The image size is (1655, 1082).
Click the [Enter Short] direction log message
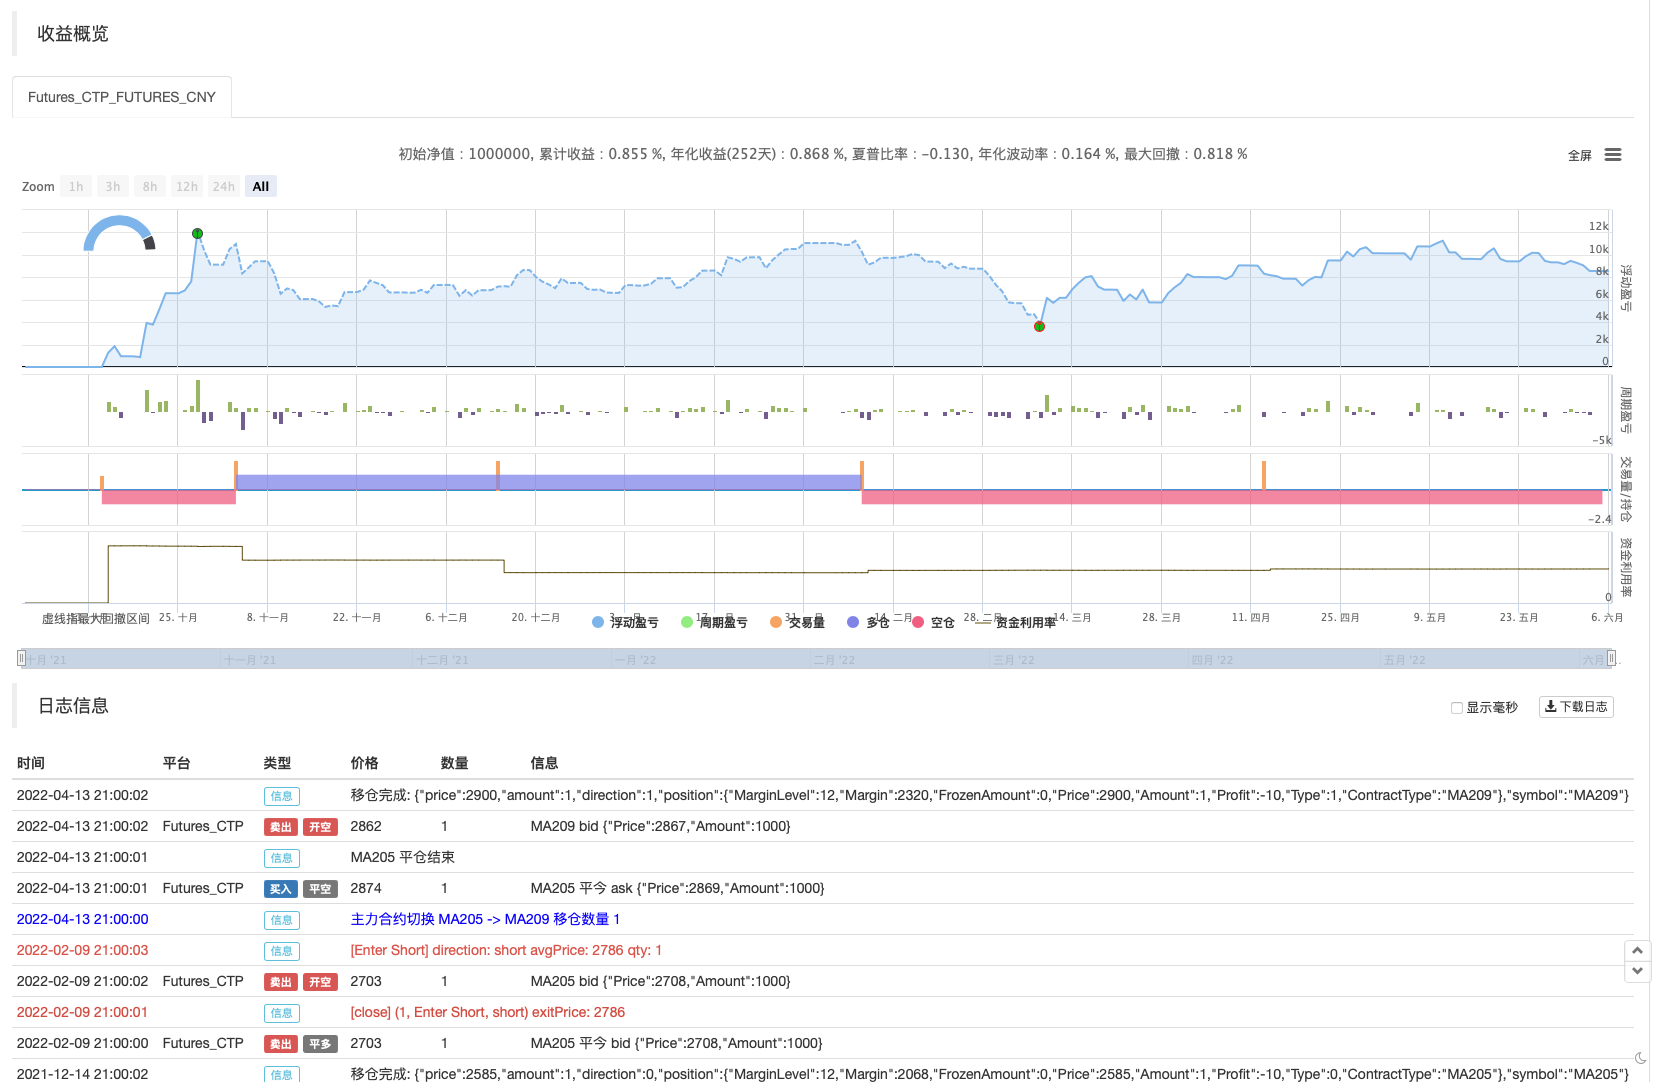pyautogui.click(x=506, y=950)
